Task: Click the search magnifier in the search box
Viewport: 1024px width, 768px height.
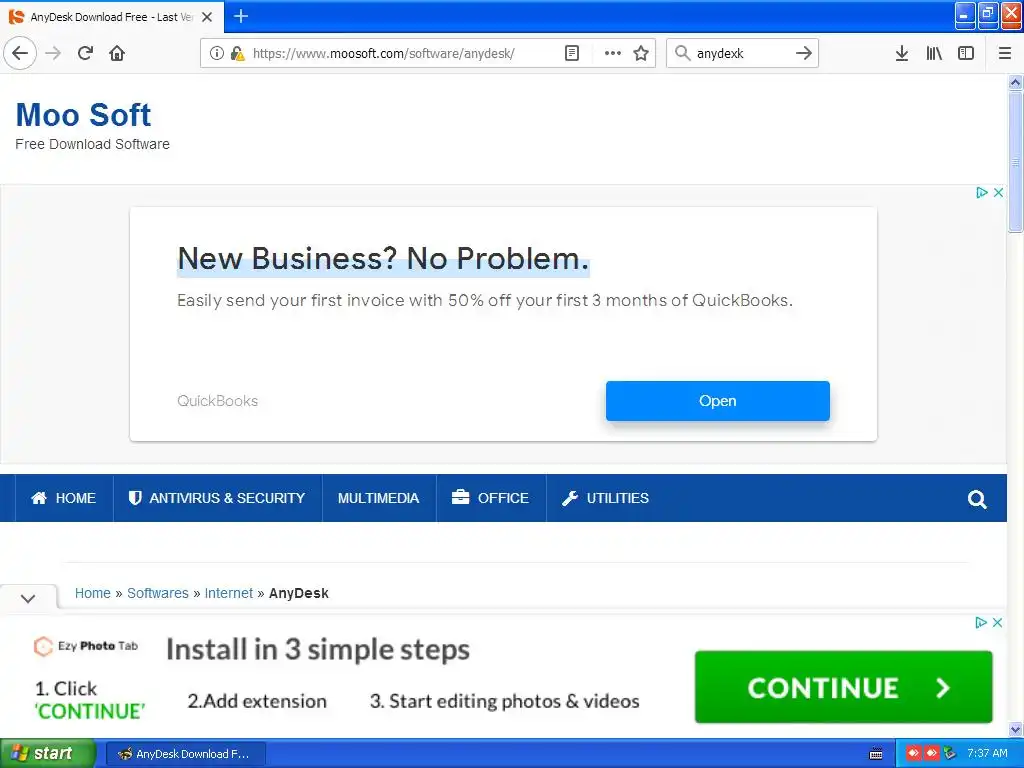Action: pos(682,53)
